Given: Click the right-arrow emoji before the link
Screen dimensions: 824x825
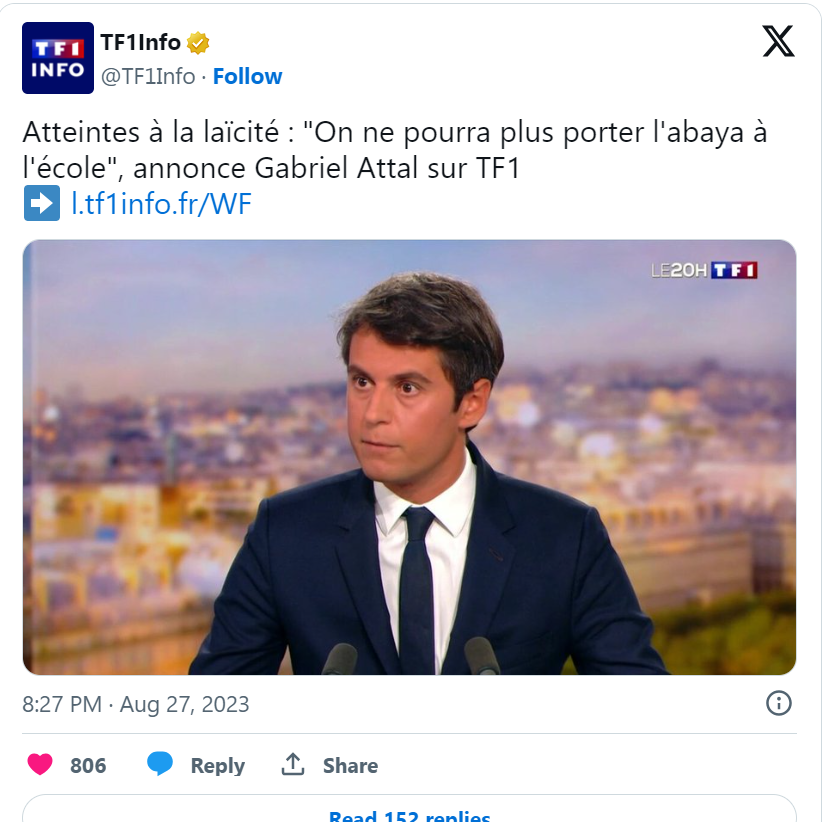Looking at the screenshot, I should pyautogui.click(x=41, y=204).
